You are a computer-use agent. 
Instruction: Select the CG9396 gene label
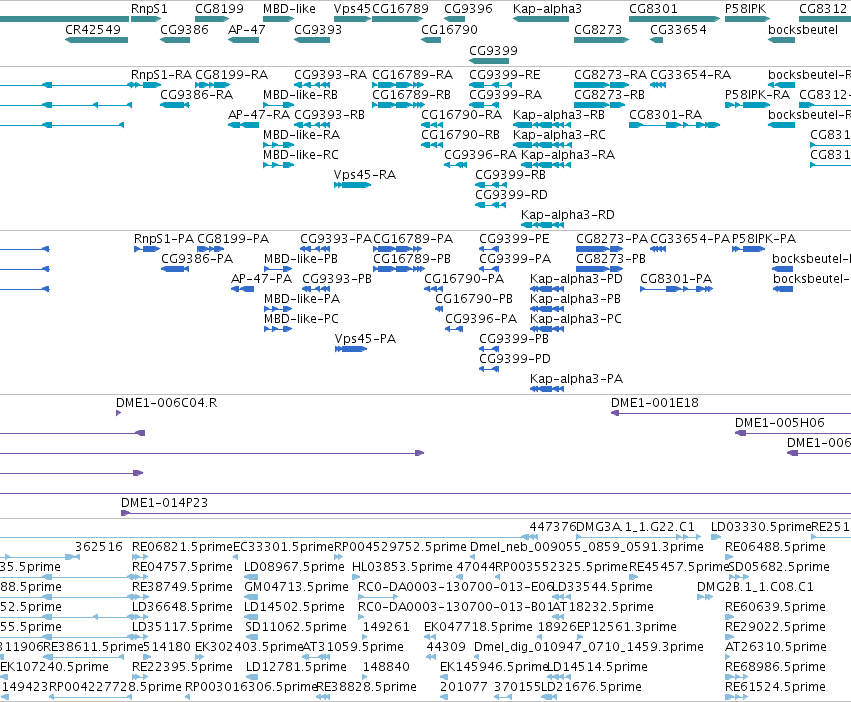[x=468, y=9]
